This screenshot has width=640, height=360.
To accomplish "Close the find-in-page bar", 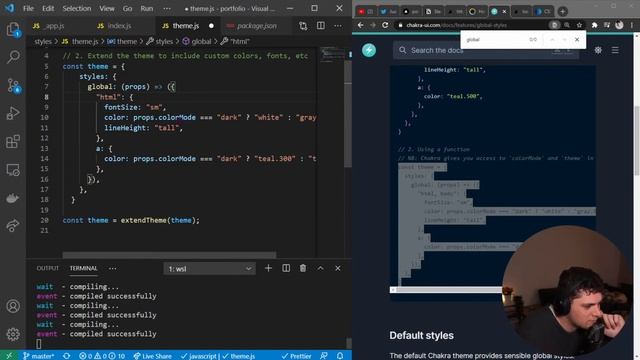I will click(577, 40).
